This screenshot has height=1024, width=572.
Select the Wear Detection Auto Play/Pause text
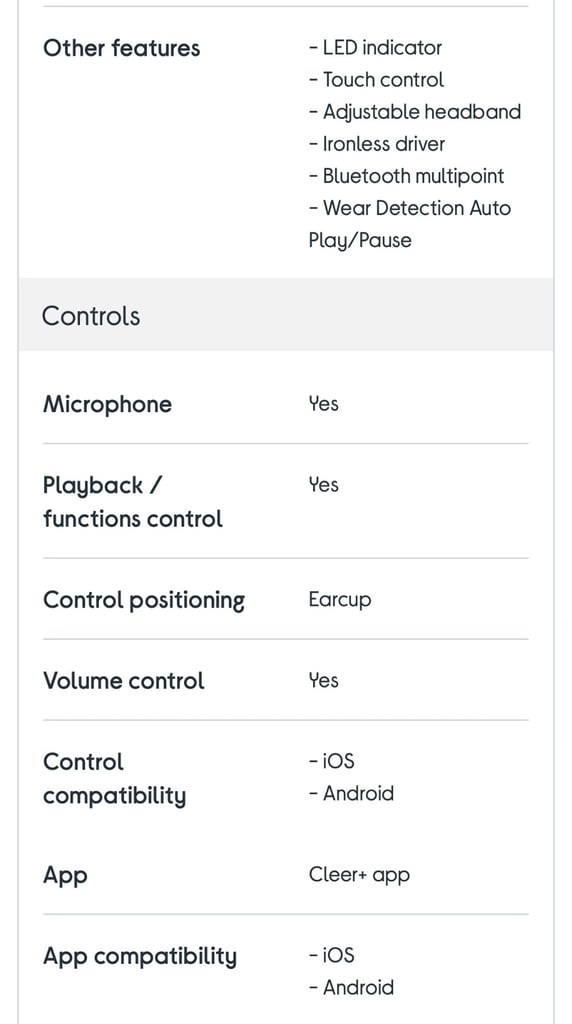[409, 224]
